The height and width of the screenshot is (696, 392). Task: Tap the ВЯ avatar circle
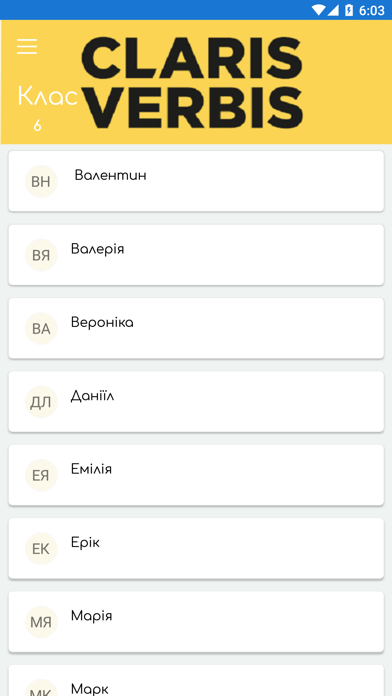(41, 255)
